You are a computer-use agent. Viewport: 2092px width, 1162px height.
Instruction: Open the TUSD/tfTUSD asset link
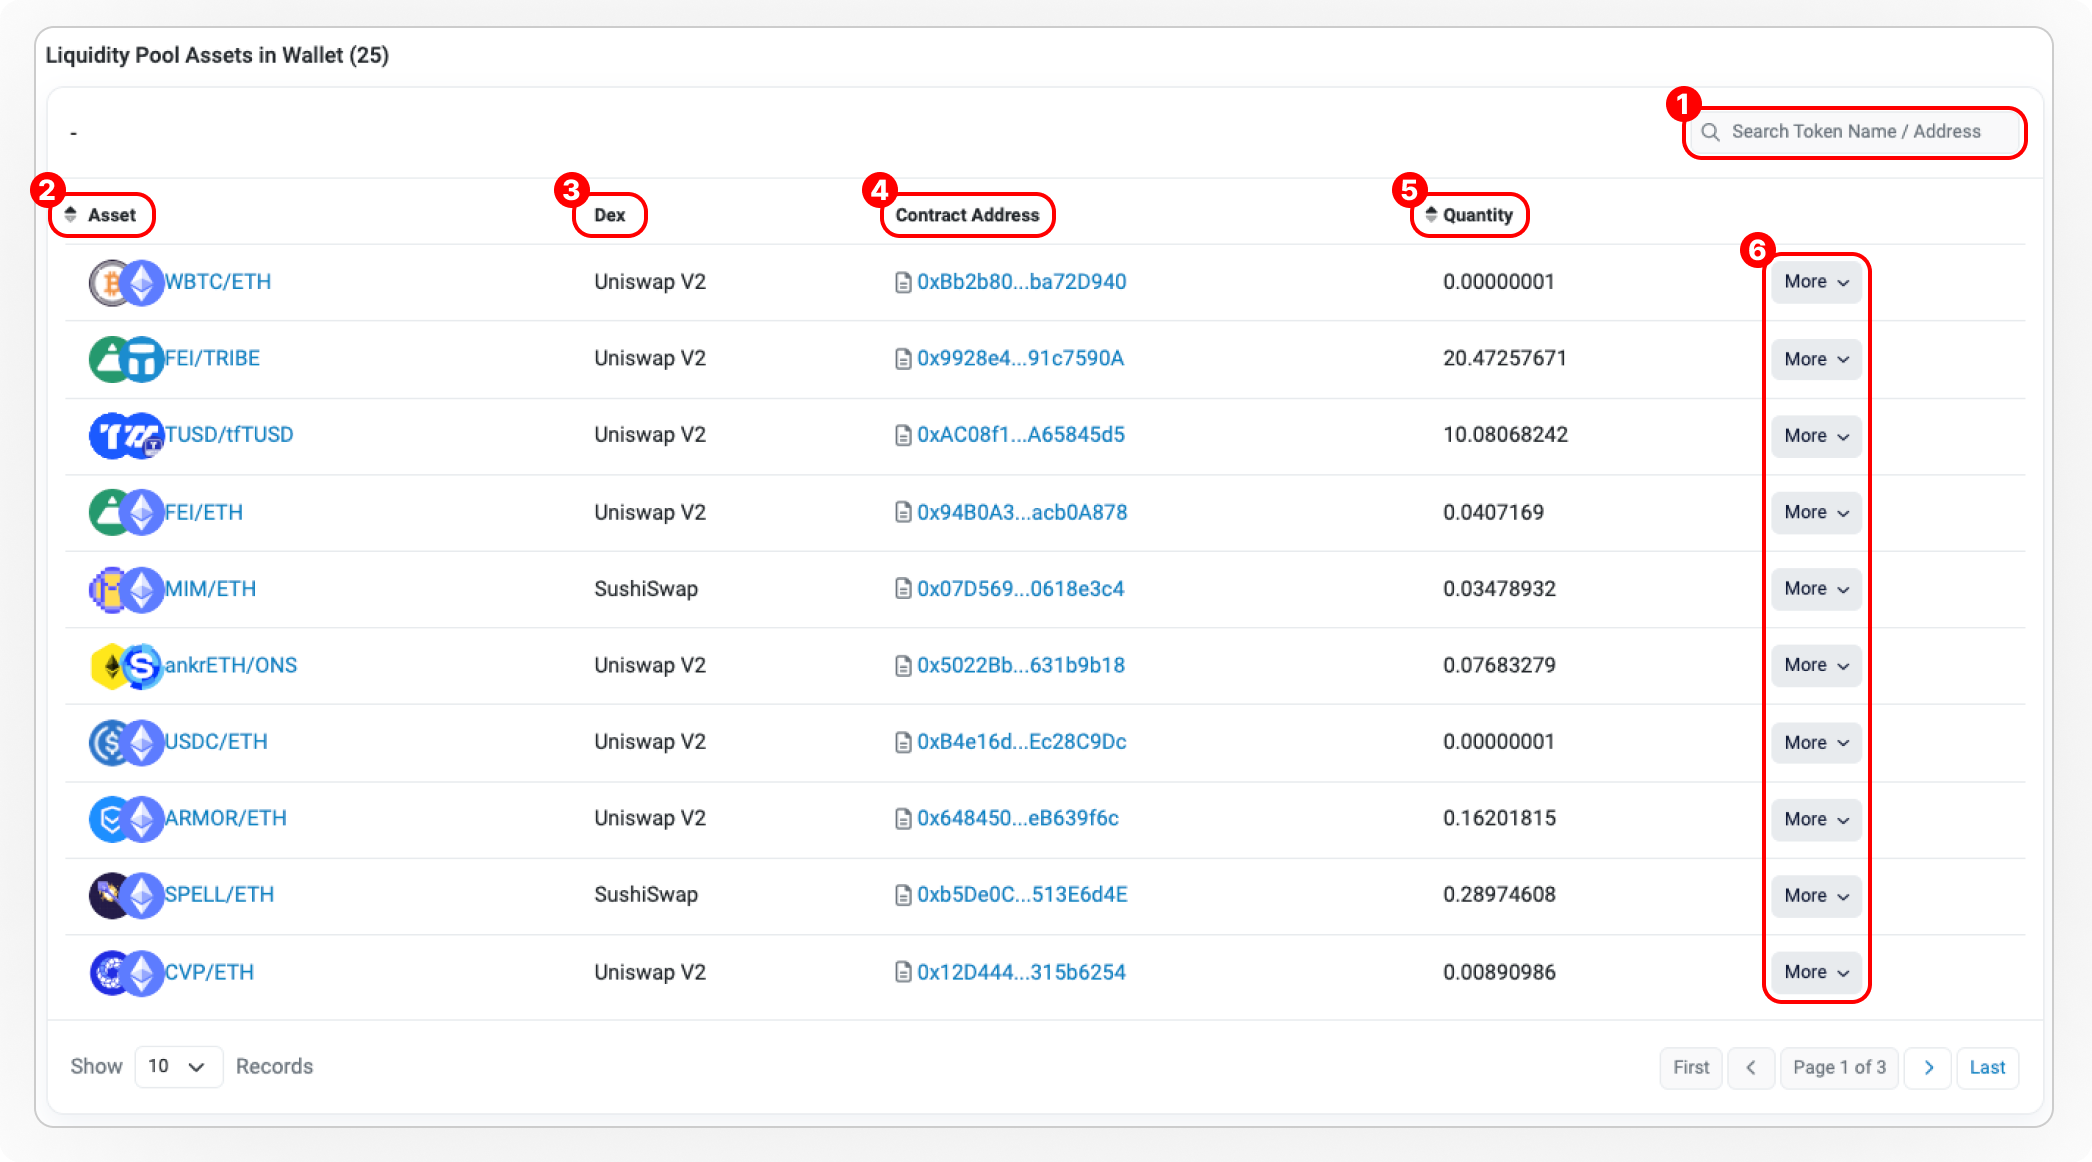(x=229, y=435)
